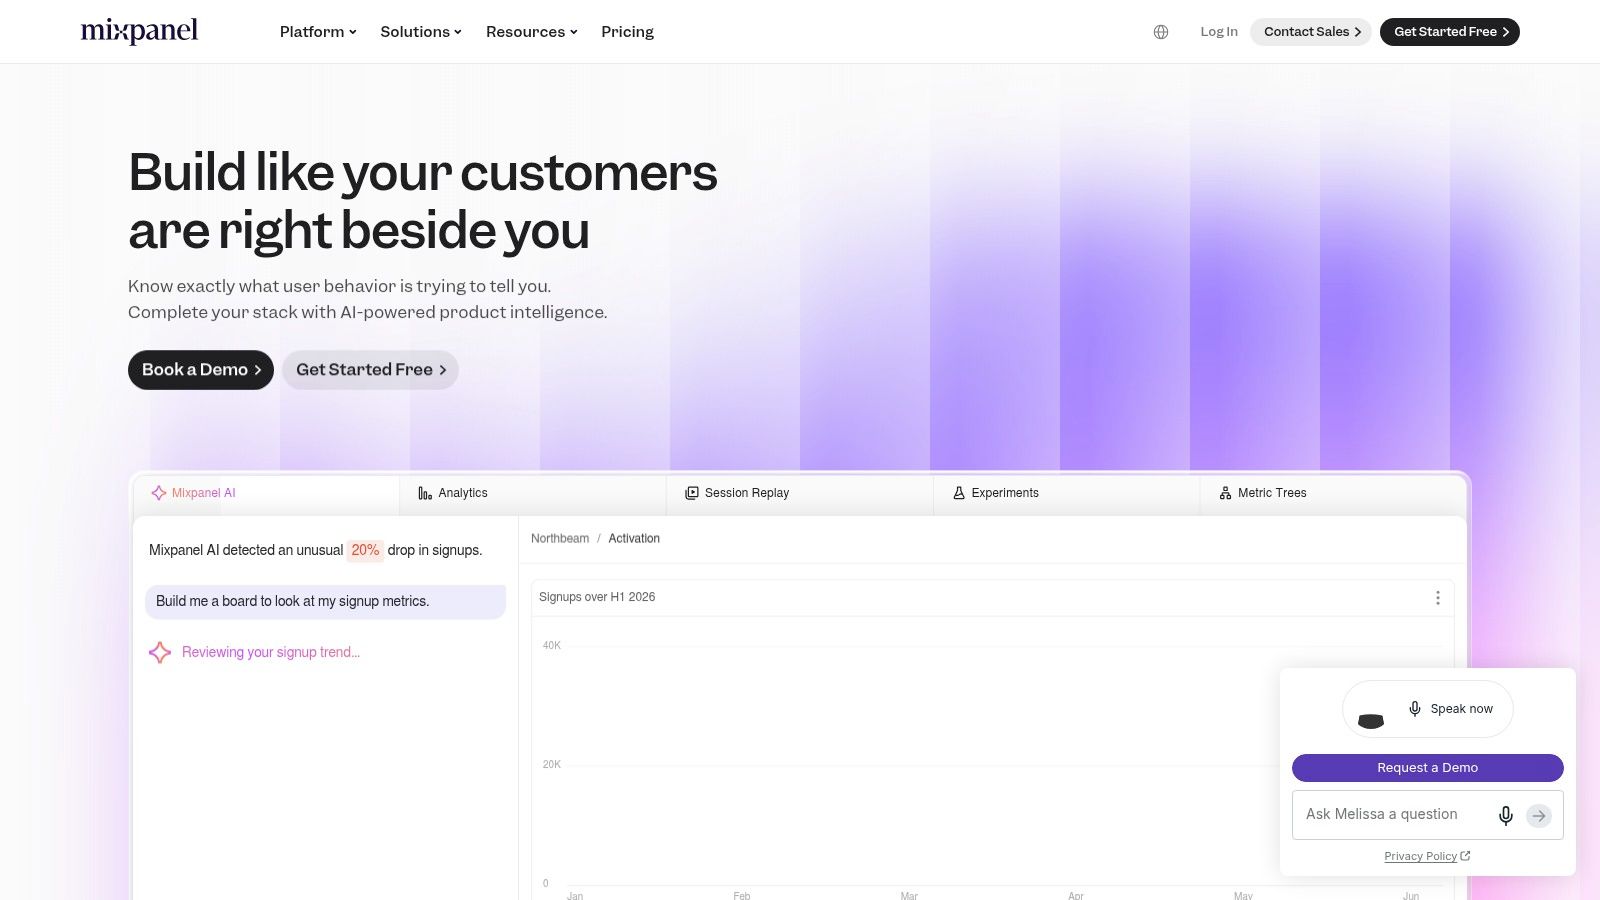The width and height of the screenshot is (1600, 900).
Task: Click the Analytics bar chart icon
Action: click(x=425, y=493)
